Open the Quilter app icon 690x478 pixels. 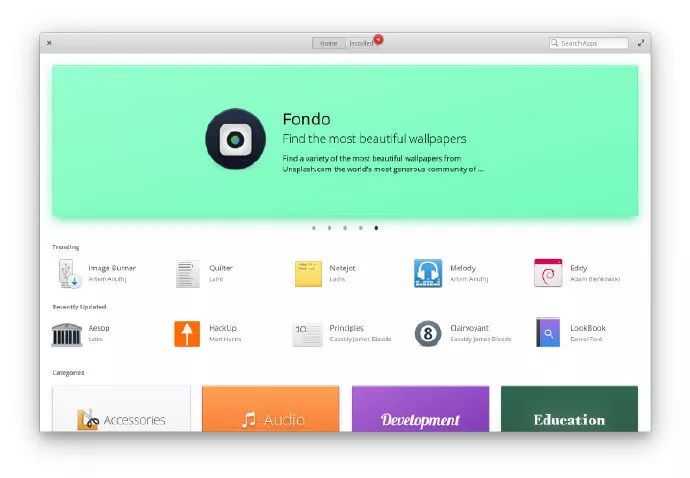(188, 274)
